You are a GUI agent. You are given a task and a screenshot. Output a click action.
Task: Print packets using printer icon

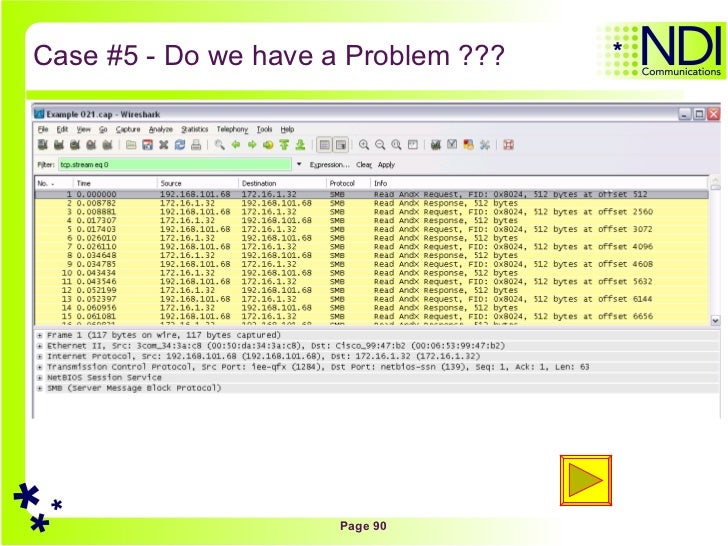(196, 145)
